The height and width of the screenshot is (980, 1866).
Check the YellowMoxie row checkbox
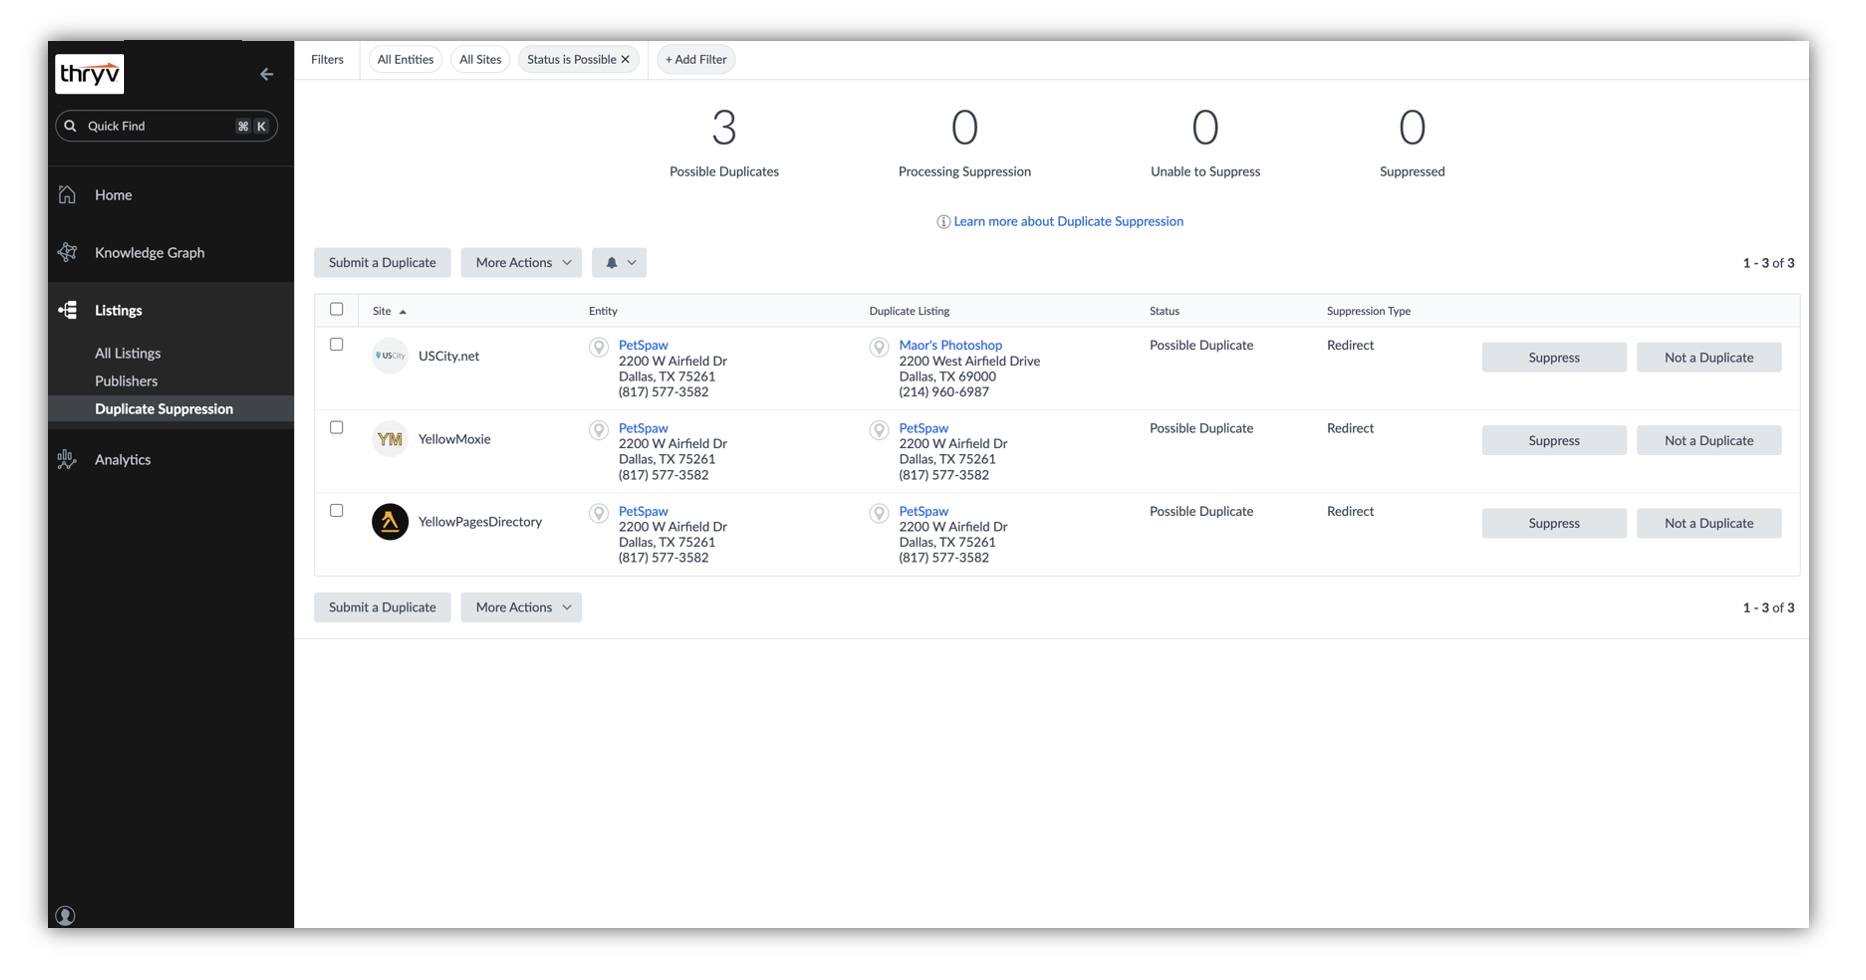[337, 428]
